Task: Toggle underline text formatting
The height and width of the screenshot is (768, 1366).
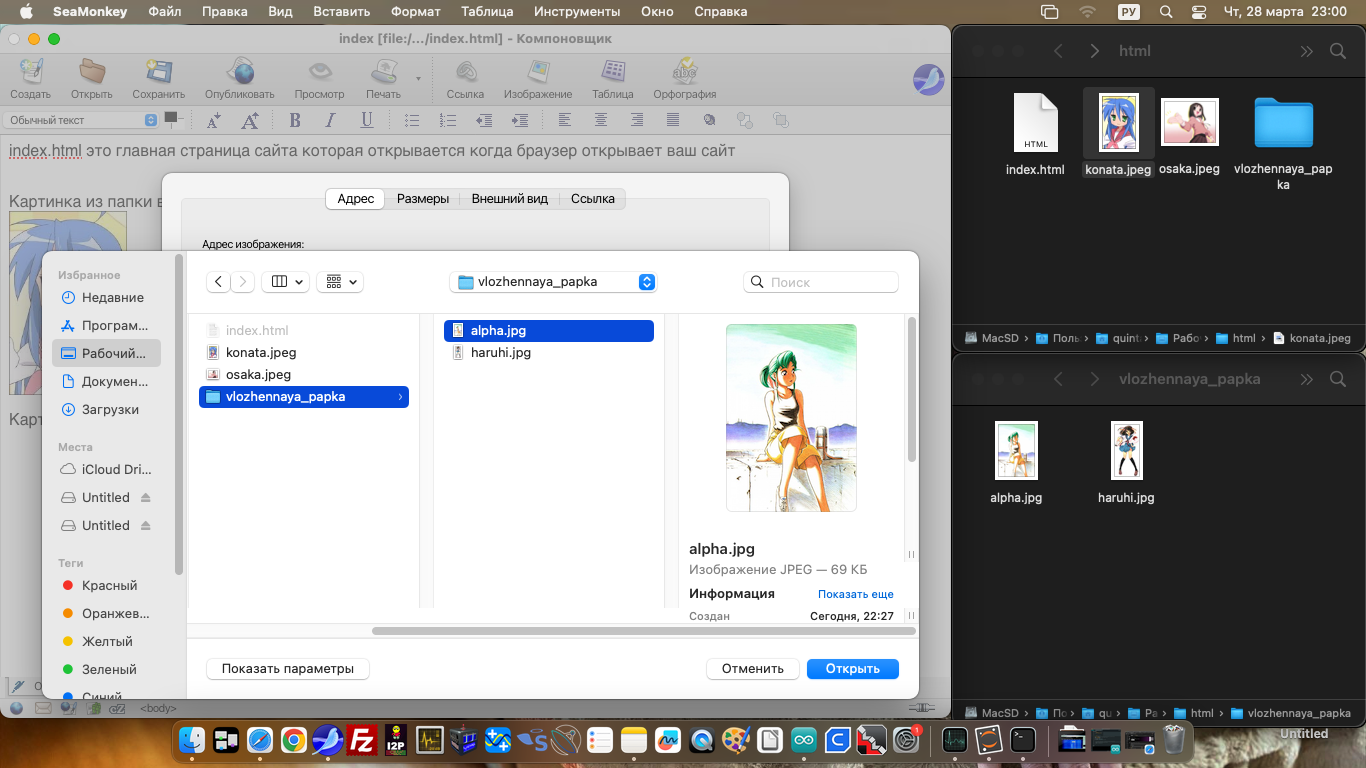Action: [367, 120]
